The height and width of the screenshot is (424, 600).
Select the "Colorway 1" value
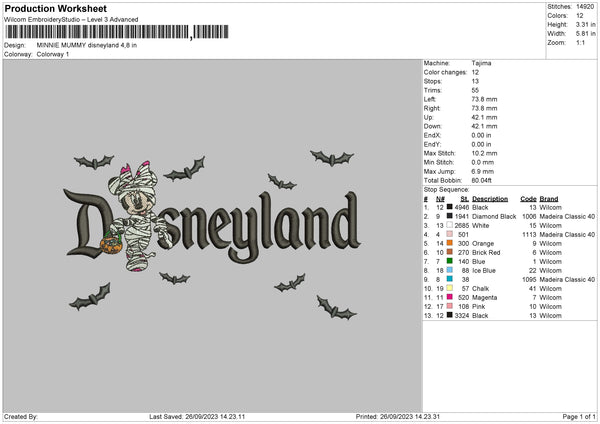pos(53,54)
